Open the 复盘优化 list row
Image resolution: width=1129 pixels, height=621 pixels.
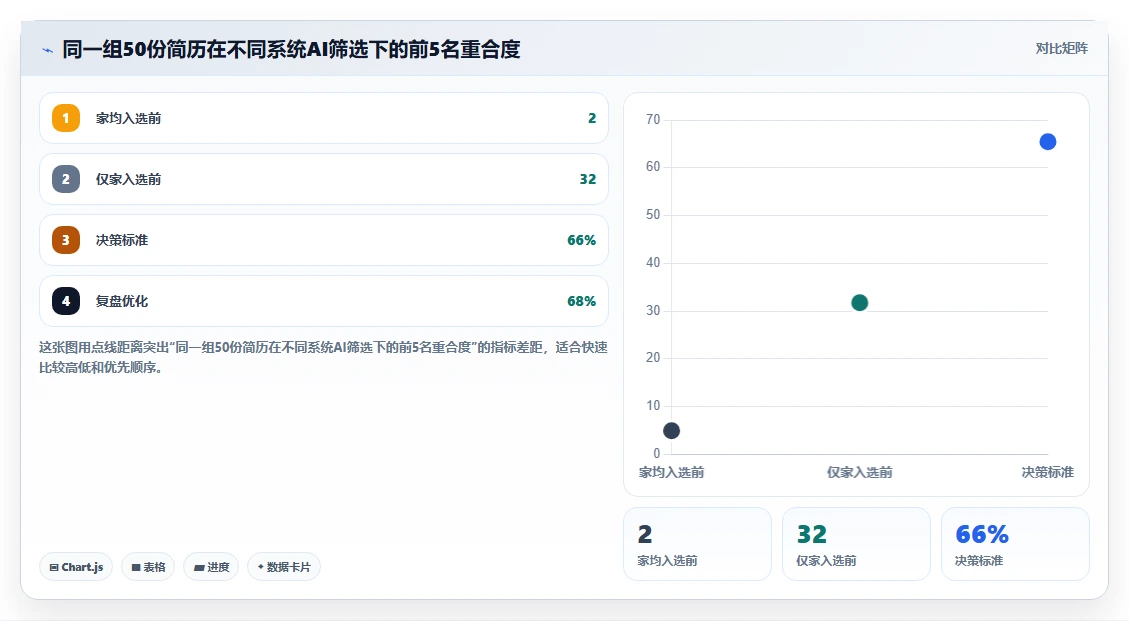click(324, 301)
